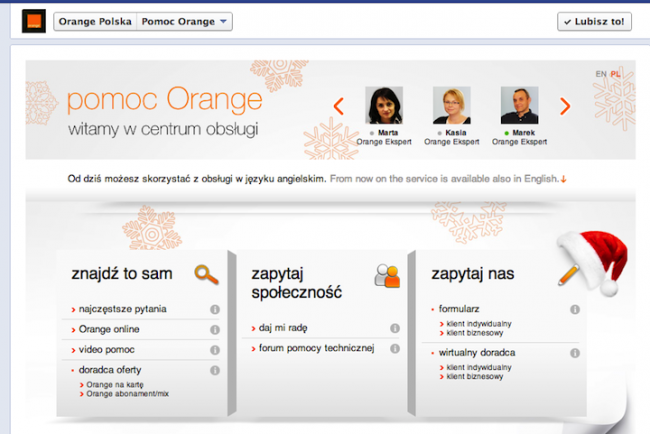Click the formularz heading
Viewport: 650px width, 434px height.
[x=459, y=309]
